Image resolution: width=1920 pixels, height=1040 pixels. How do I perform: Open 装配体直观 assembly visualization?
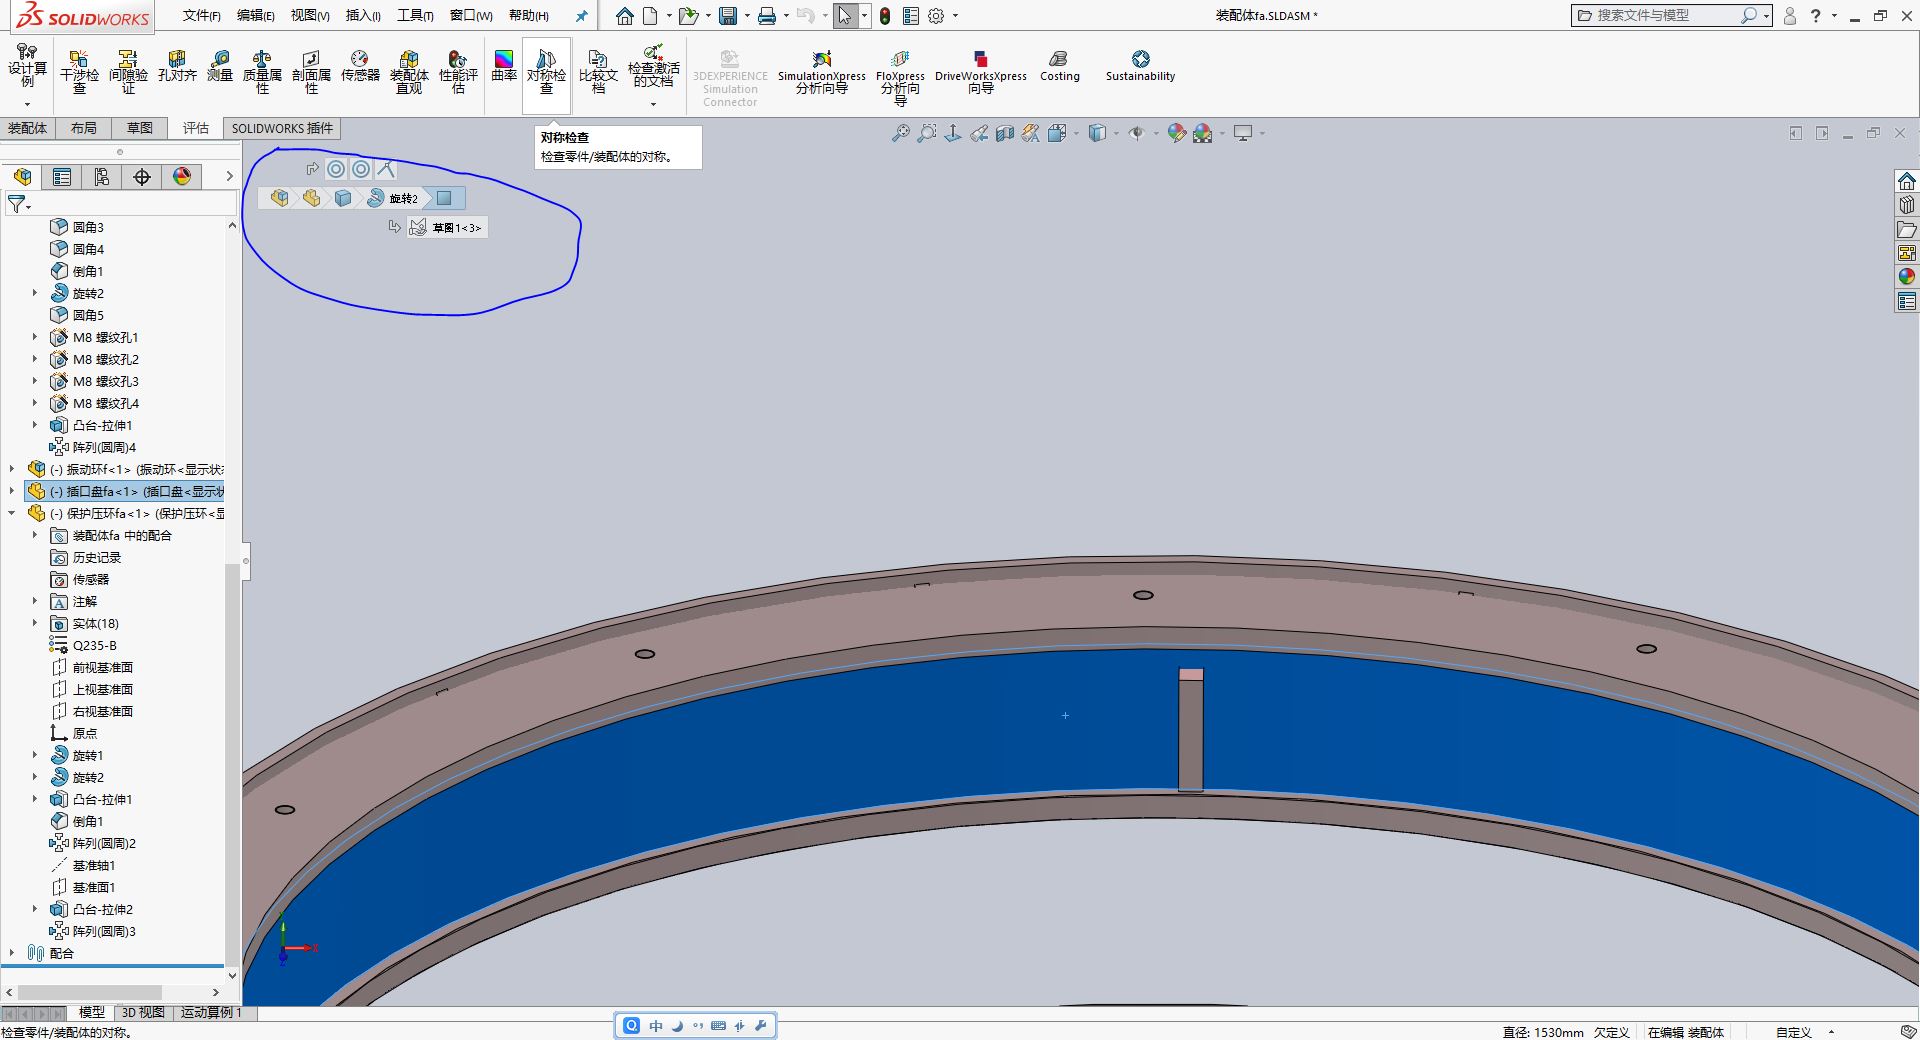[409, 72]
